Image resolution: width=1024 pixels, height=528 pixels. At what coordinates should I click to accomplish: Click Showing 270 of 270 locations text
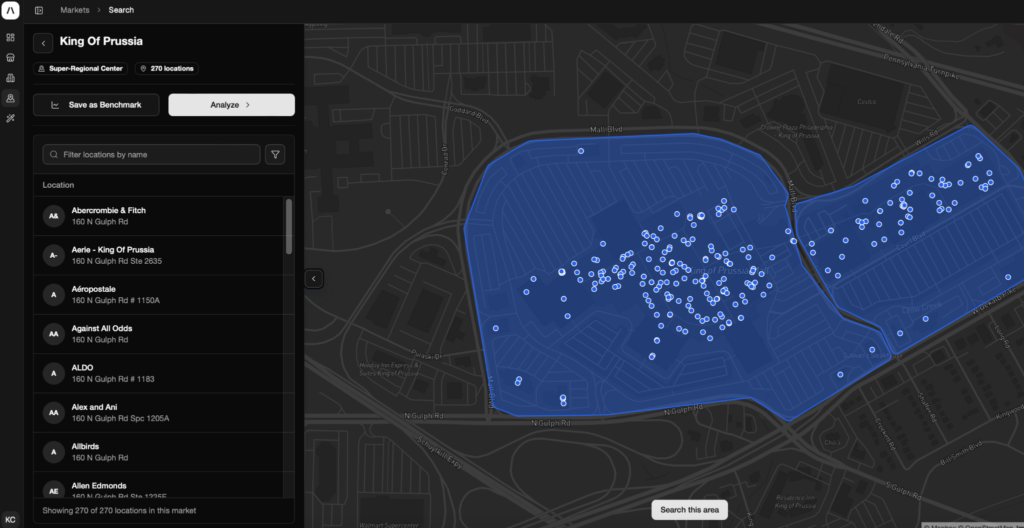tap(119, 510)
